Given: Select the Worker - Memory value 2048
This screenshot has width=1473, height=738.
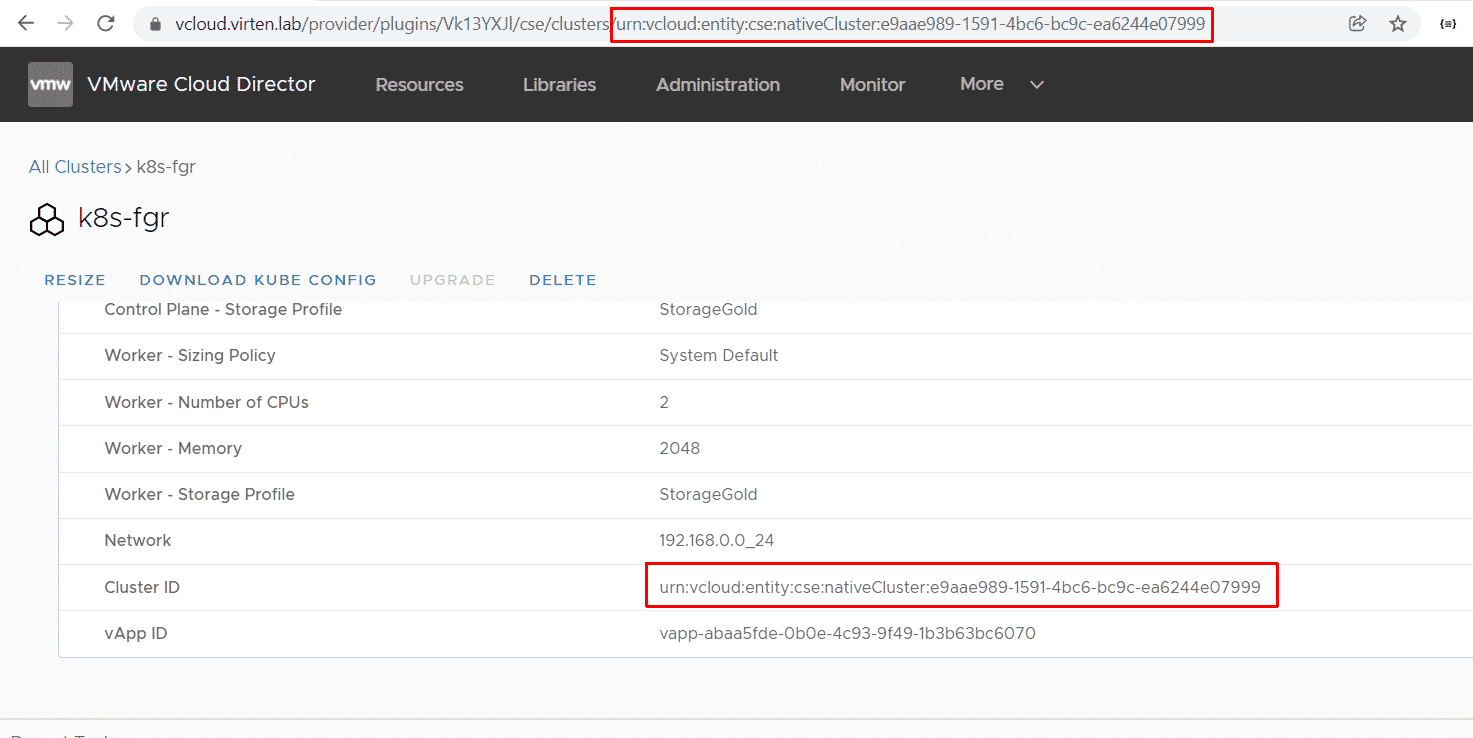Looking at the screenshot, I should [x=680, y=448].
